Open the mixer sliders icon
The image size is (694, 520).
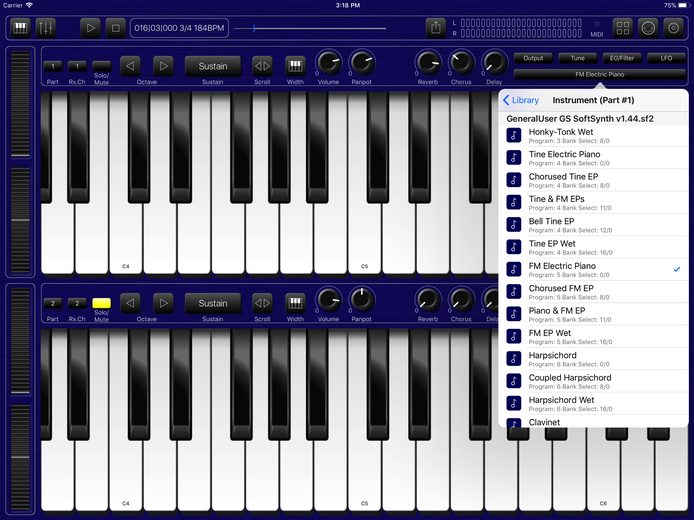click(x=46, y=28)
